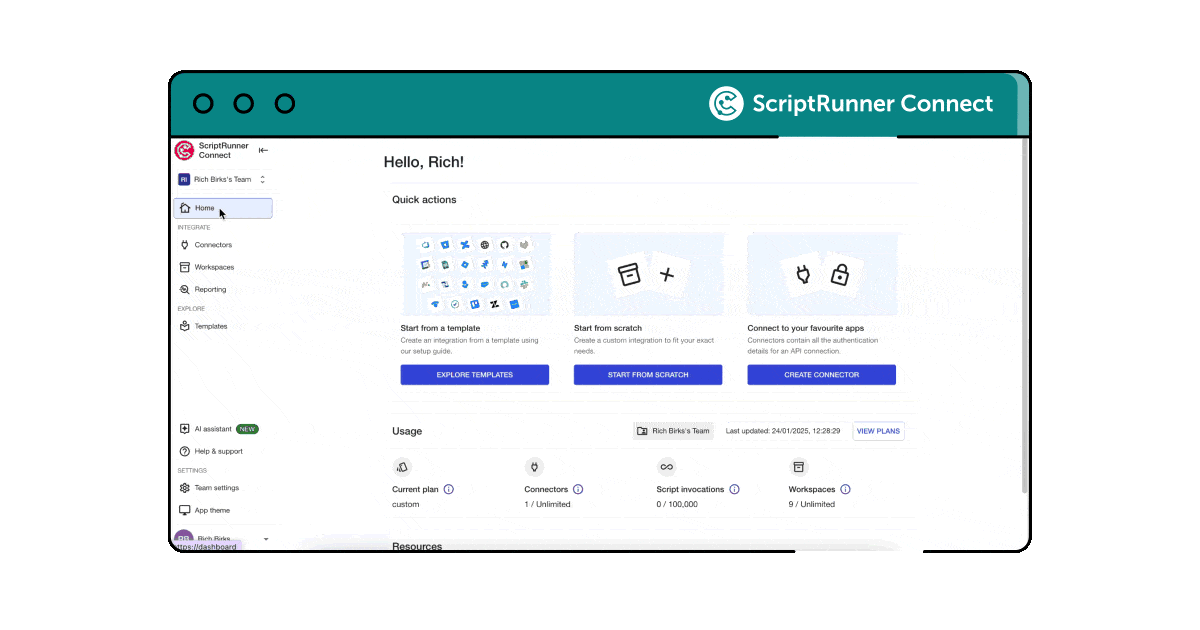Screen dimensions: 1200x630
Task: Click the App theme monitor icon
Action: (184, 510)
